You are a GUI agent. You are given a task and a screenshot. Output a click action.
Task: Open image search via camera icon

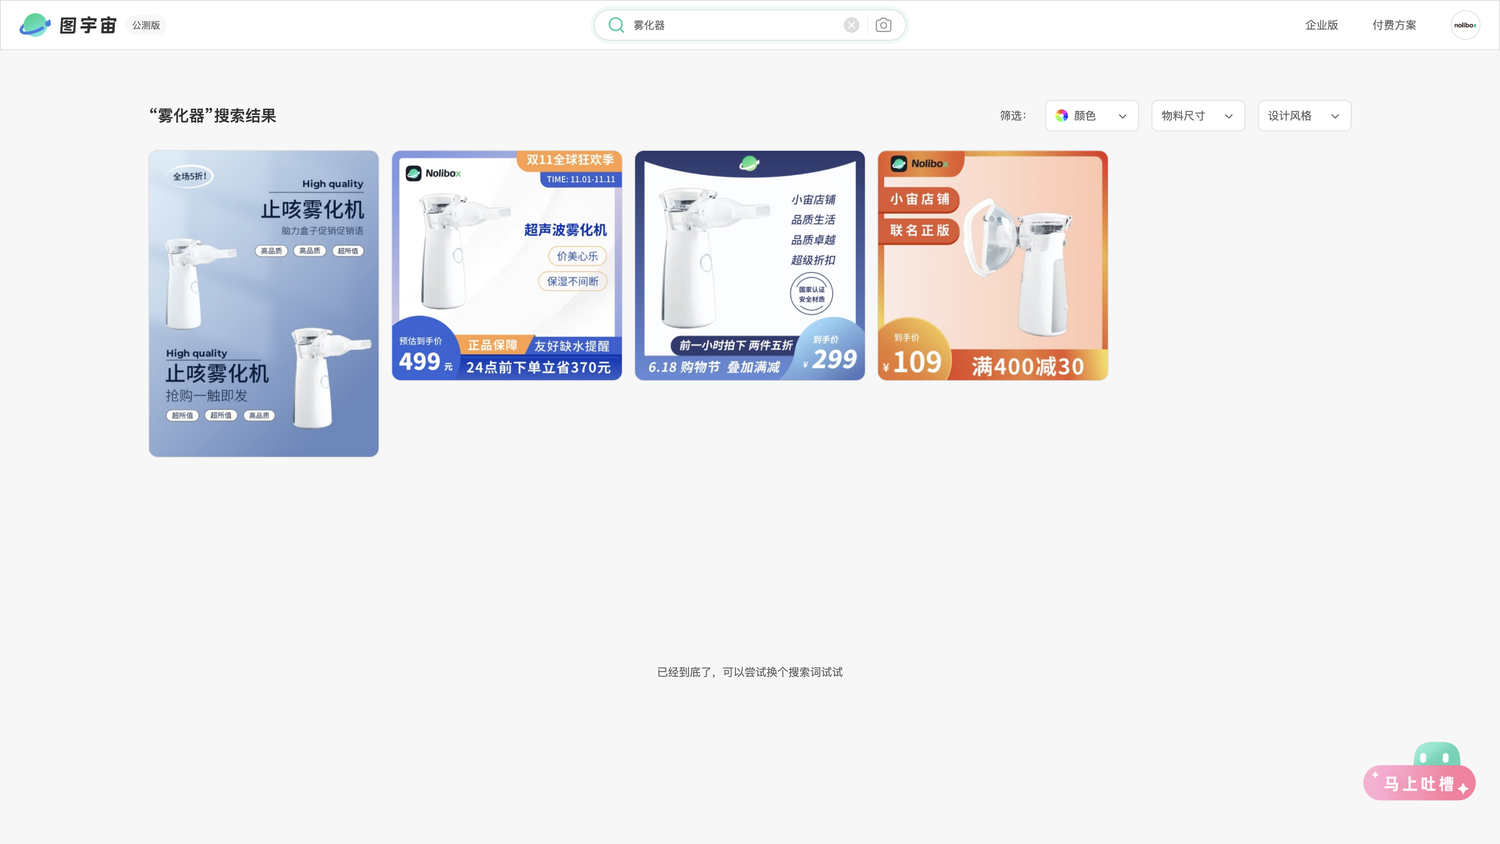[x=883, y=25]
